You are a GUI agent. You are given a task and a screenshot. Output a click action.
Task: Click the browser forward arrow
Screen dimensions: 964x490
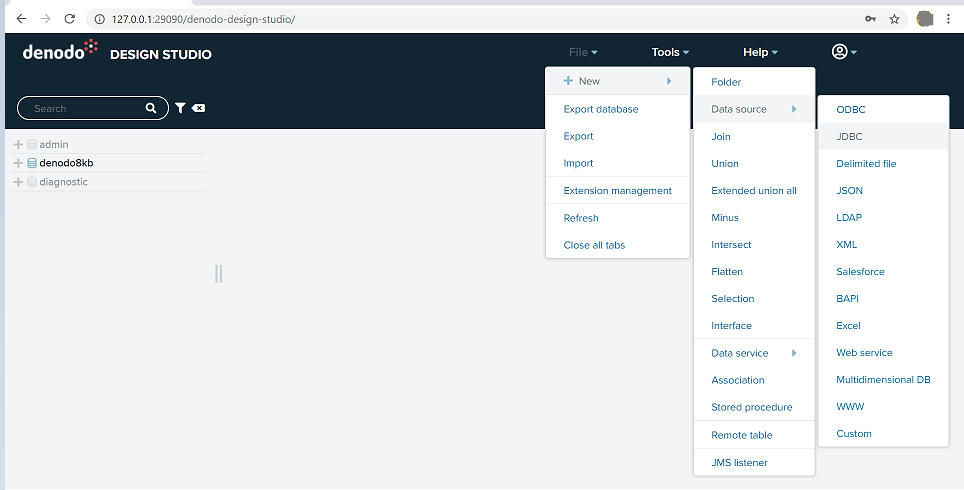point(45,19)
